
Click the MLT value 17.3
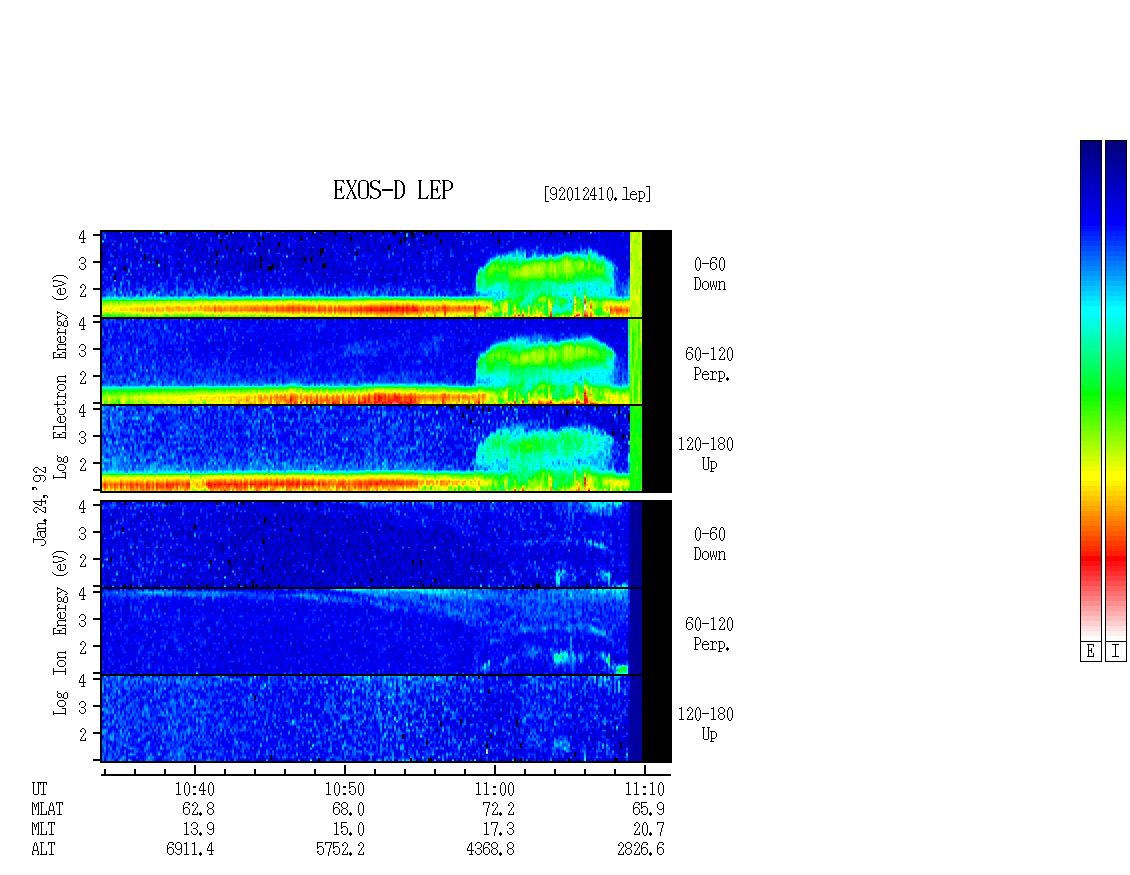tap(498, 829)
